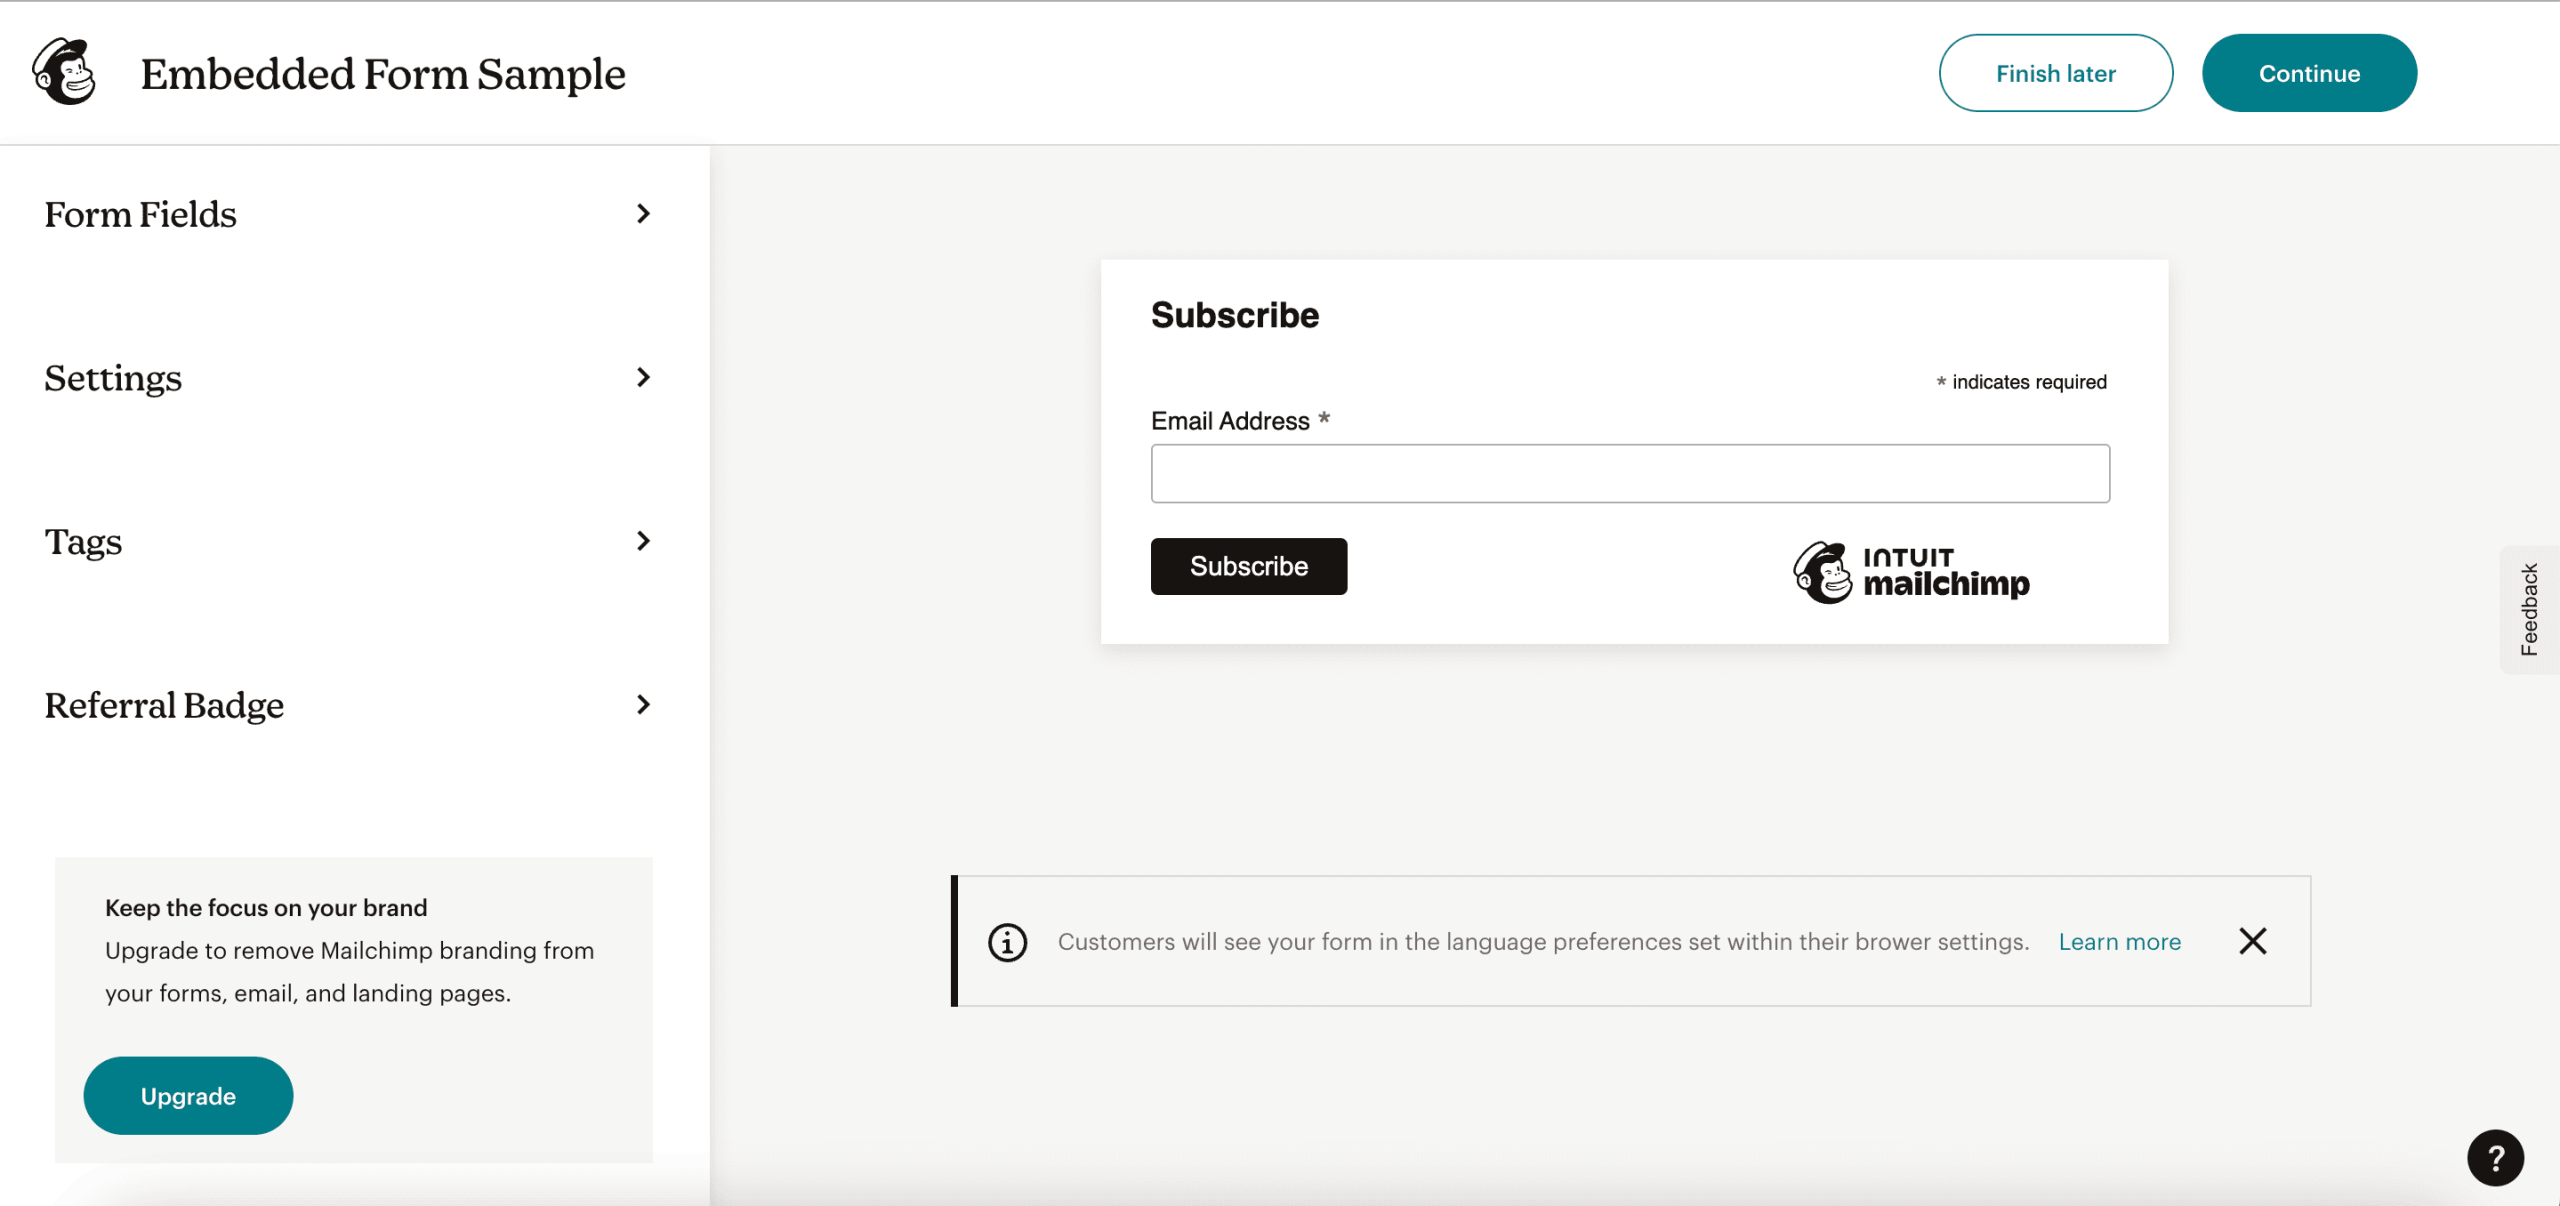The image size is (2560, 1206).
Task: Select the Email Address label
Action: coord(1229,421)
